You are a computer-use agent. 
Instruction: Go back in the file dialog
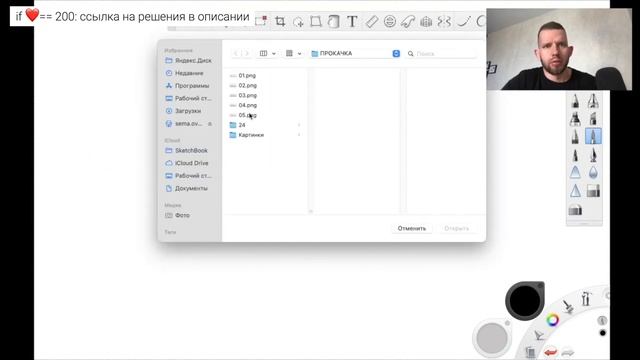pyautogui.click(x=236, y=53)
